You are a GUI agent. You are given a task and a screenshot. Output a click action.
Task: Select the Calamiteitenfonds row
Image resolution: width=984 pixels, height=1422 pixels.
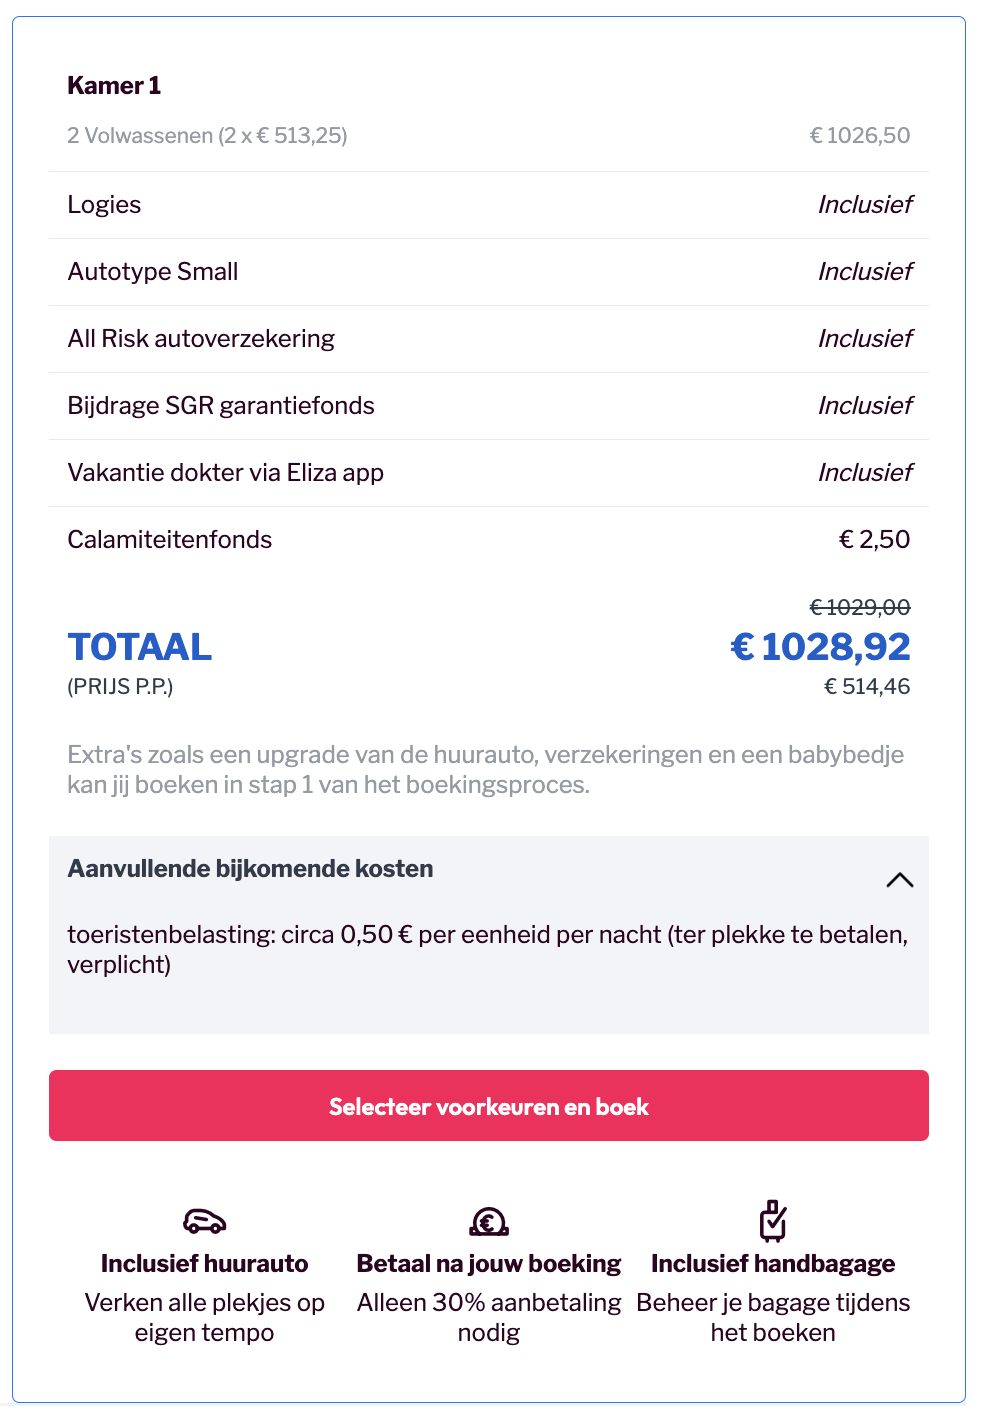489,540
